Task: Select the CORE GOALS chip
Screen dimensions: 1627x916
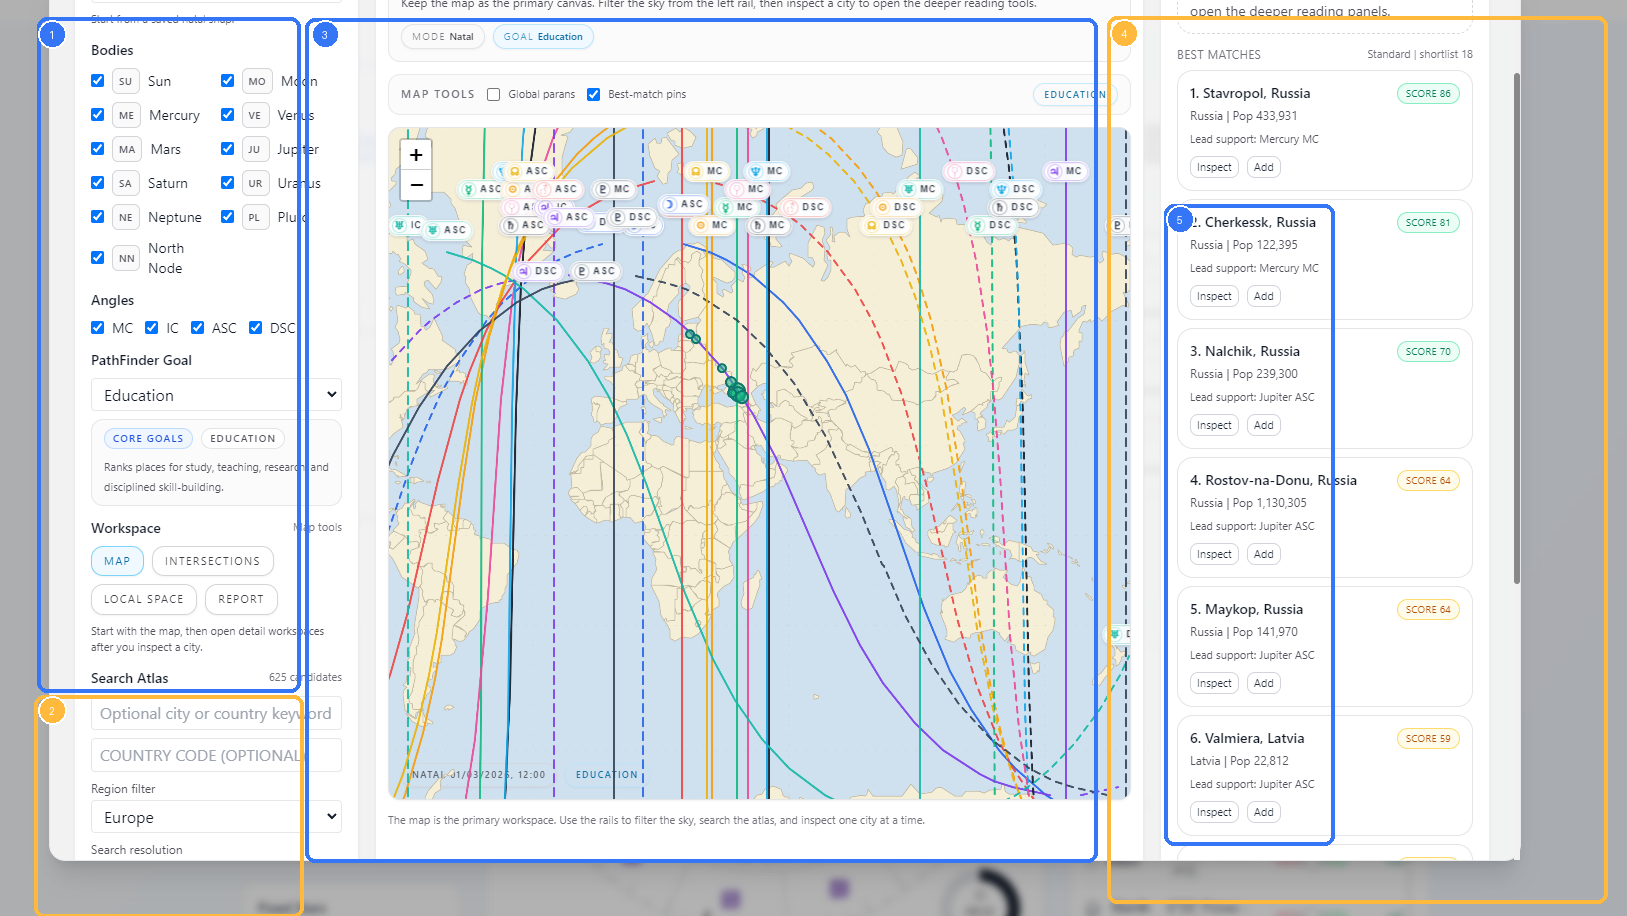Action: click(x=148, y=438)
